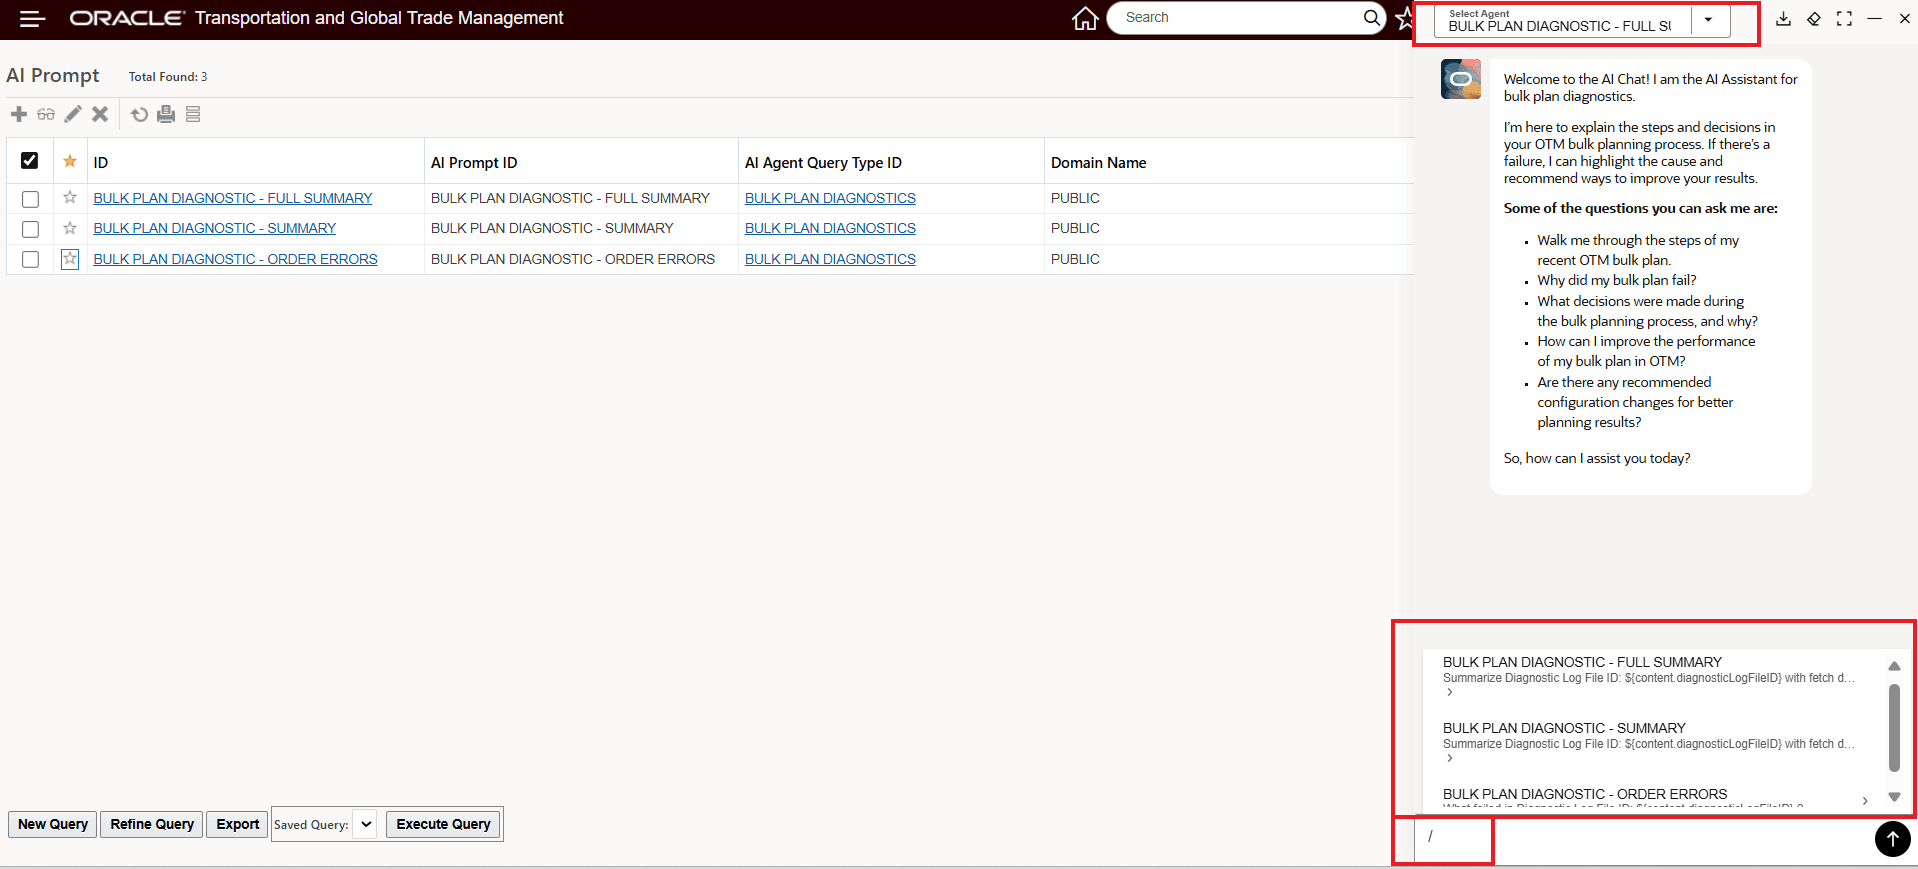Open BULK PLAN DIAGNOSTICS link in SUMMARY row
Viewport: 1918px width, 869px height.
830,228
